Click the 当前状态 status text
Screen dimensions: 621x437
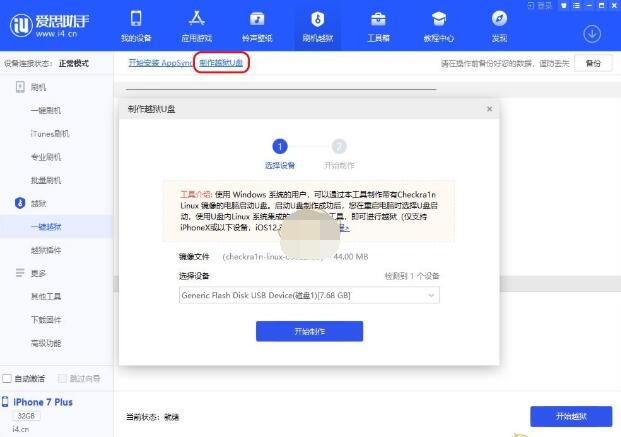pos(152,417)
